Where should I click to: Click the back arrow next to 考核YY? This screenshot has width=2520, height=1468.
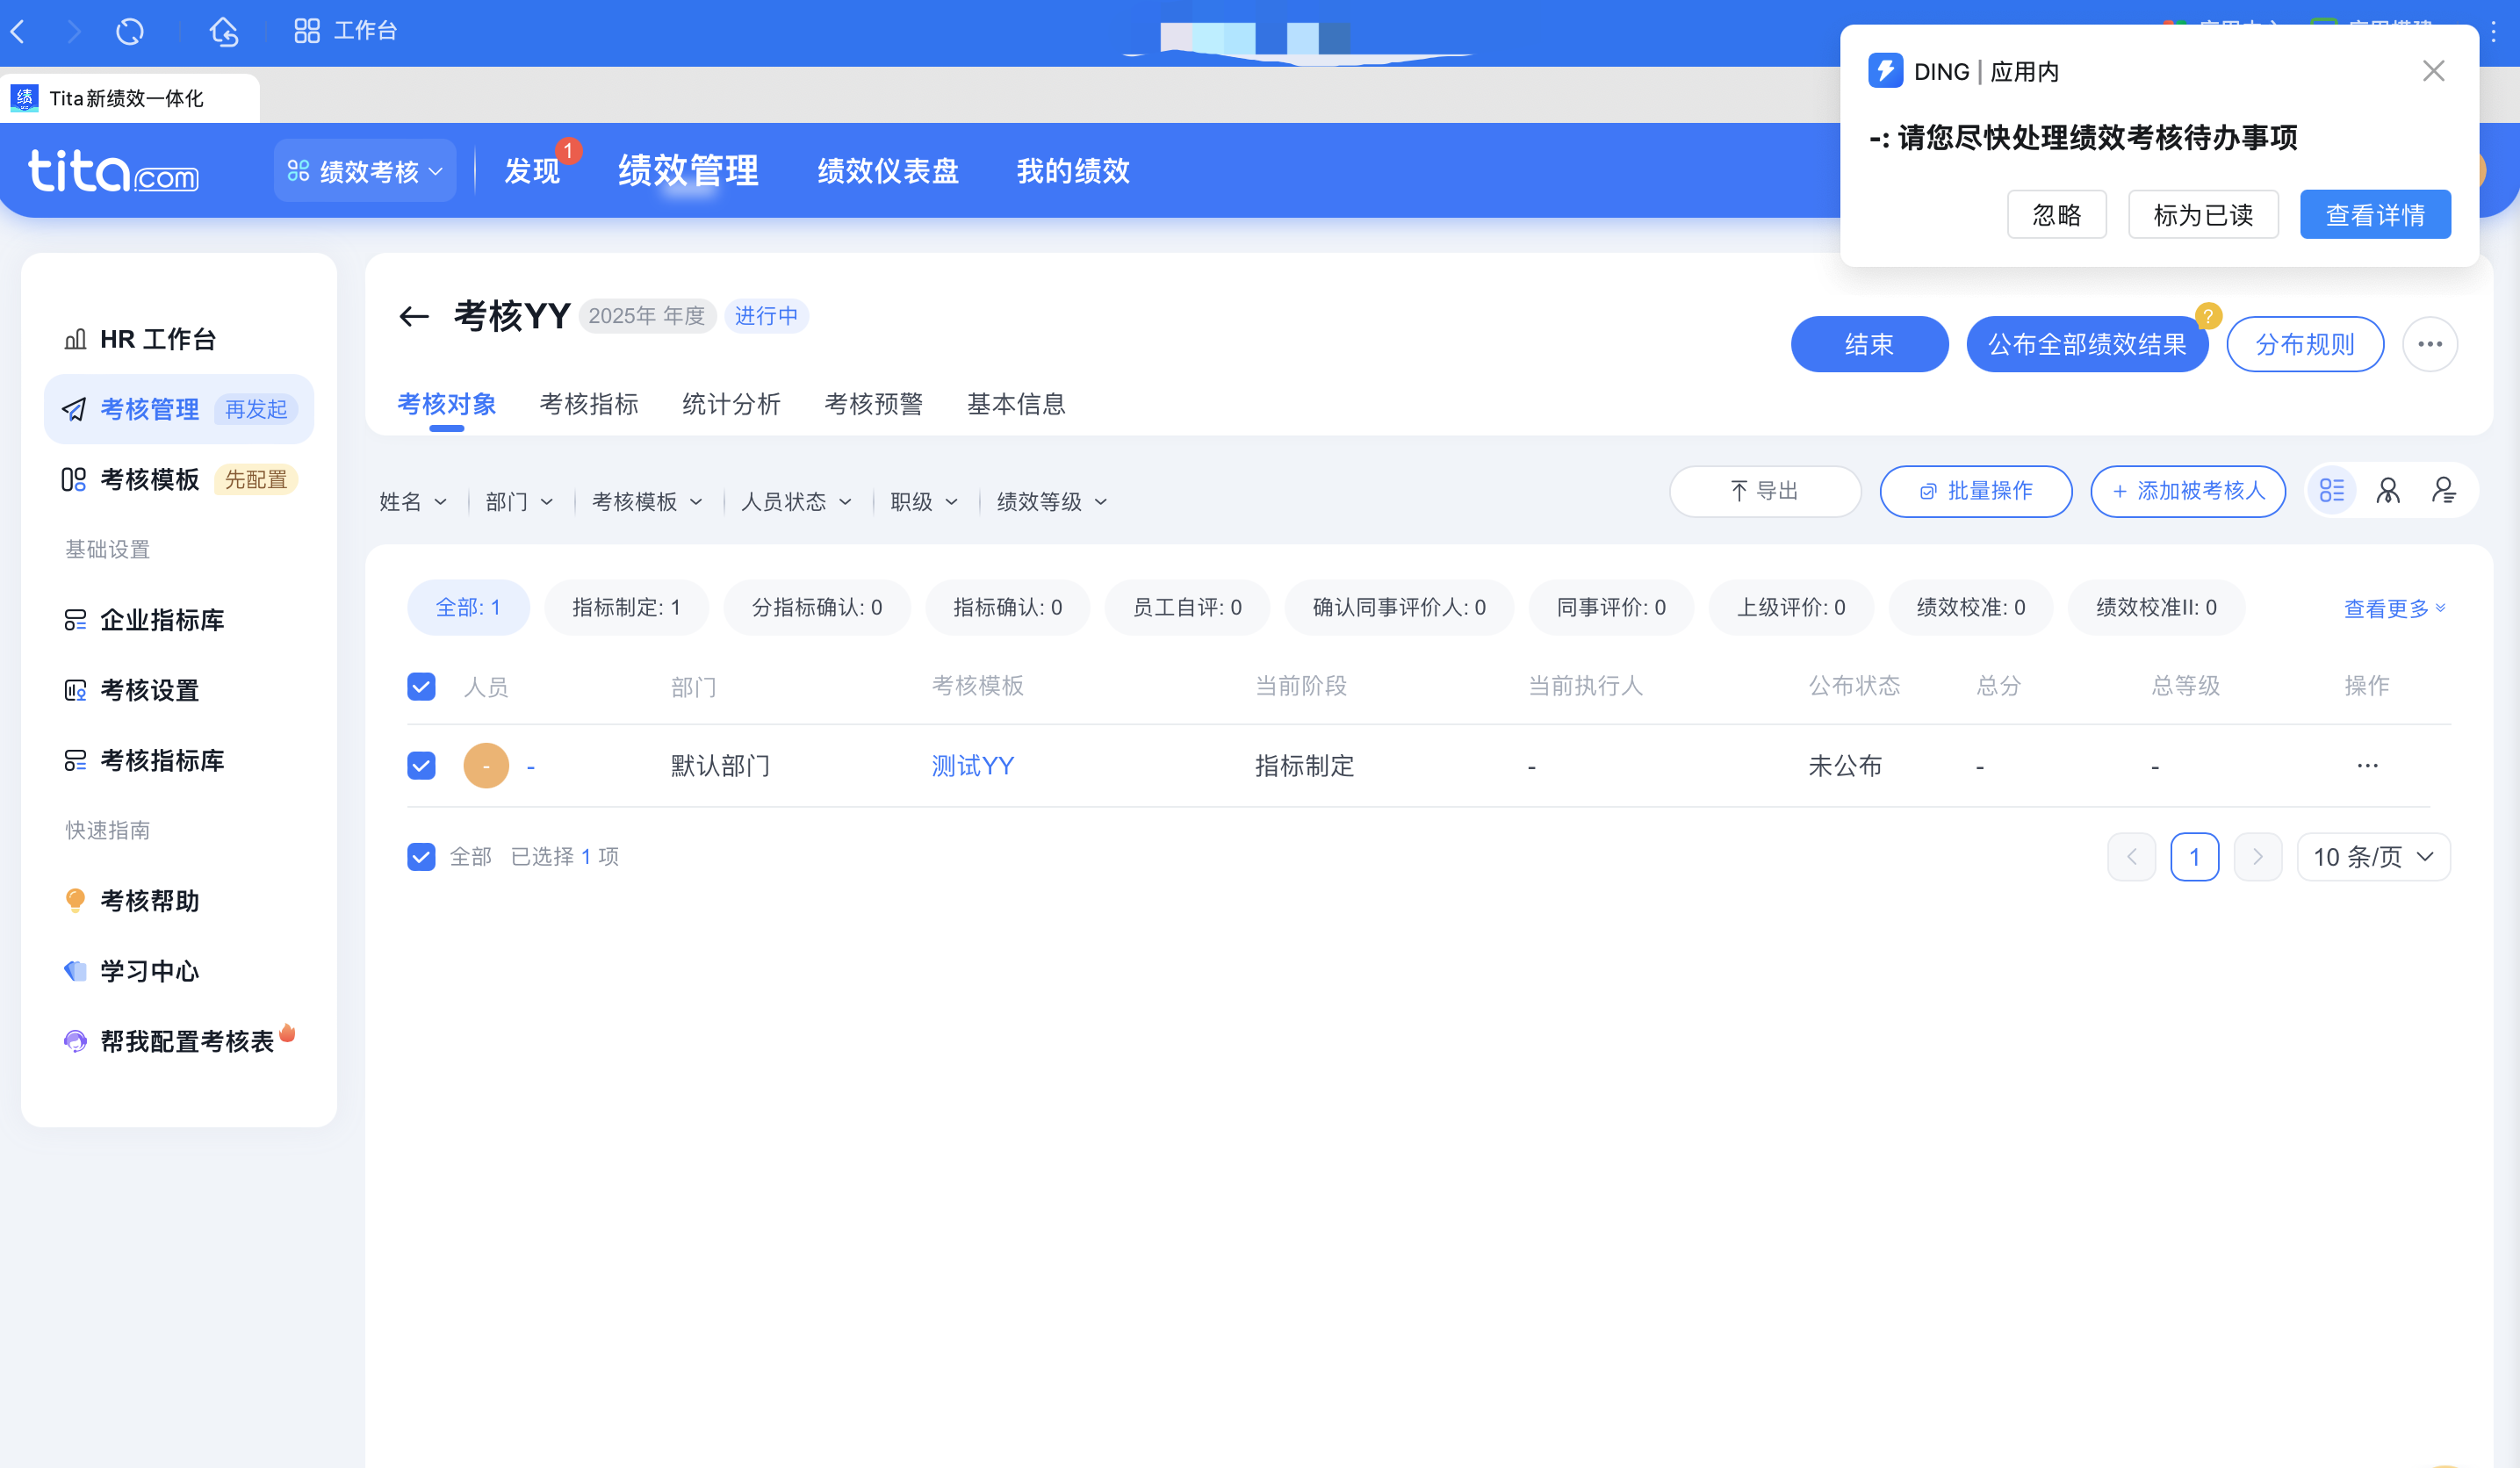click(413, 315)
